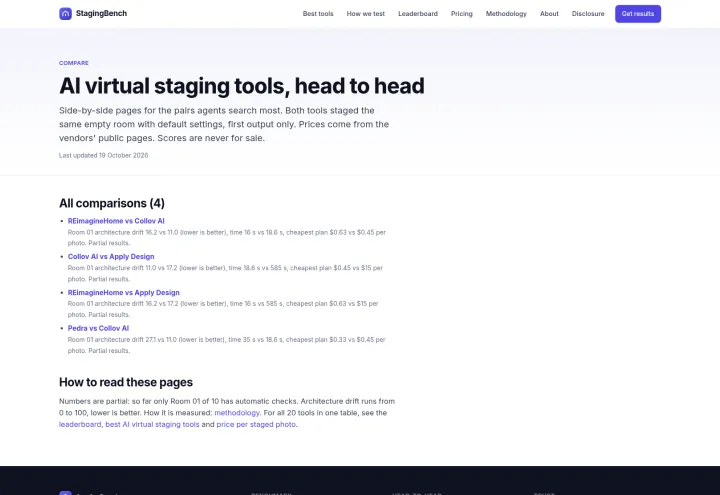Open How we test page
The image size is (720, 495).
(x=366, y=14)
